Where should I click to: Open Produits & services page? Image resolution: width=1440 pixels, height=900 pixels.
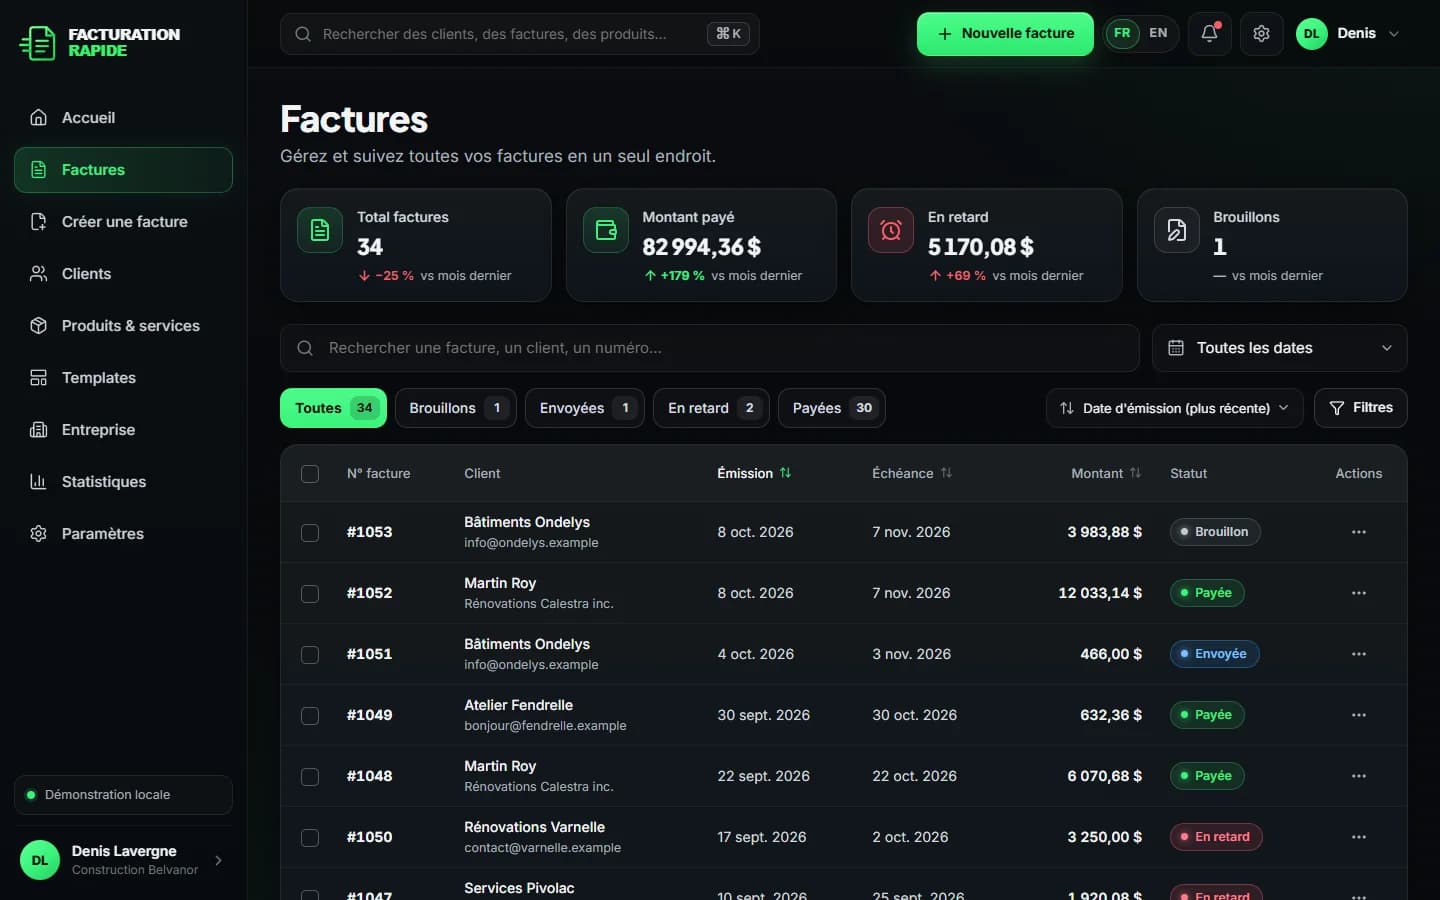pos(123,326)
